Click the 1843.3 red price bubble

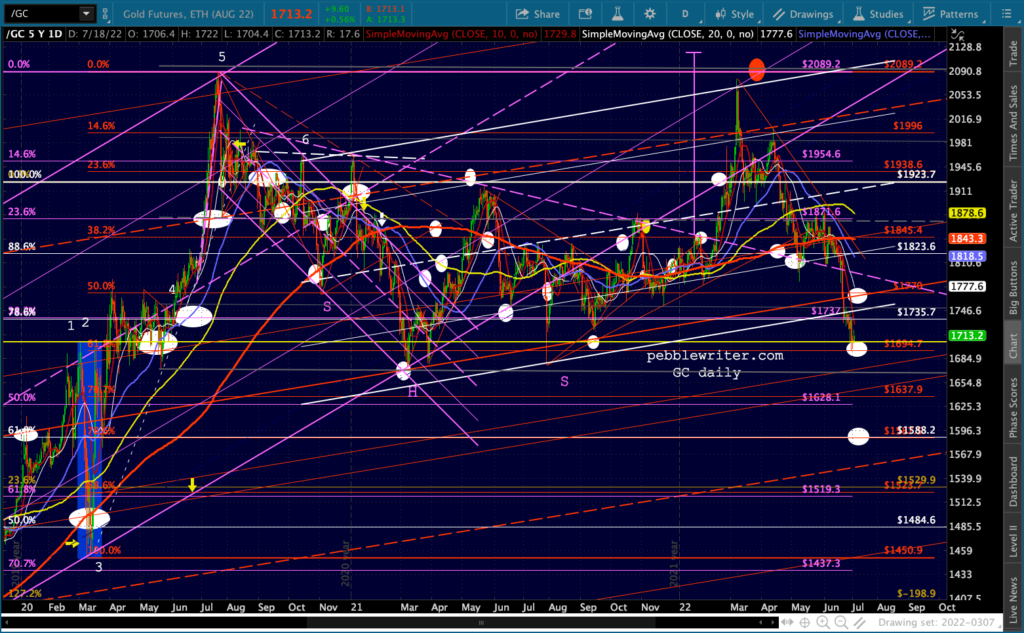pyautogui.click(x=967, y=238)
